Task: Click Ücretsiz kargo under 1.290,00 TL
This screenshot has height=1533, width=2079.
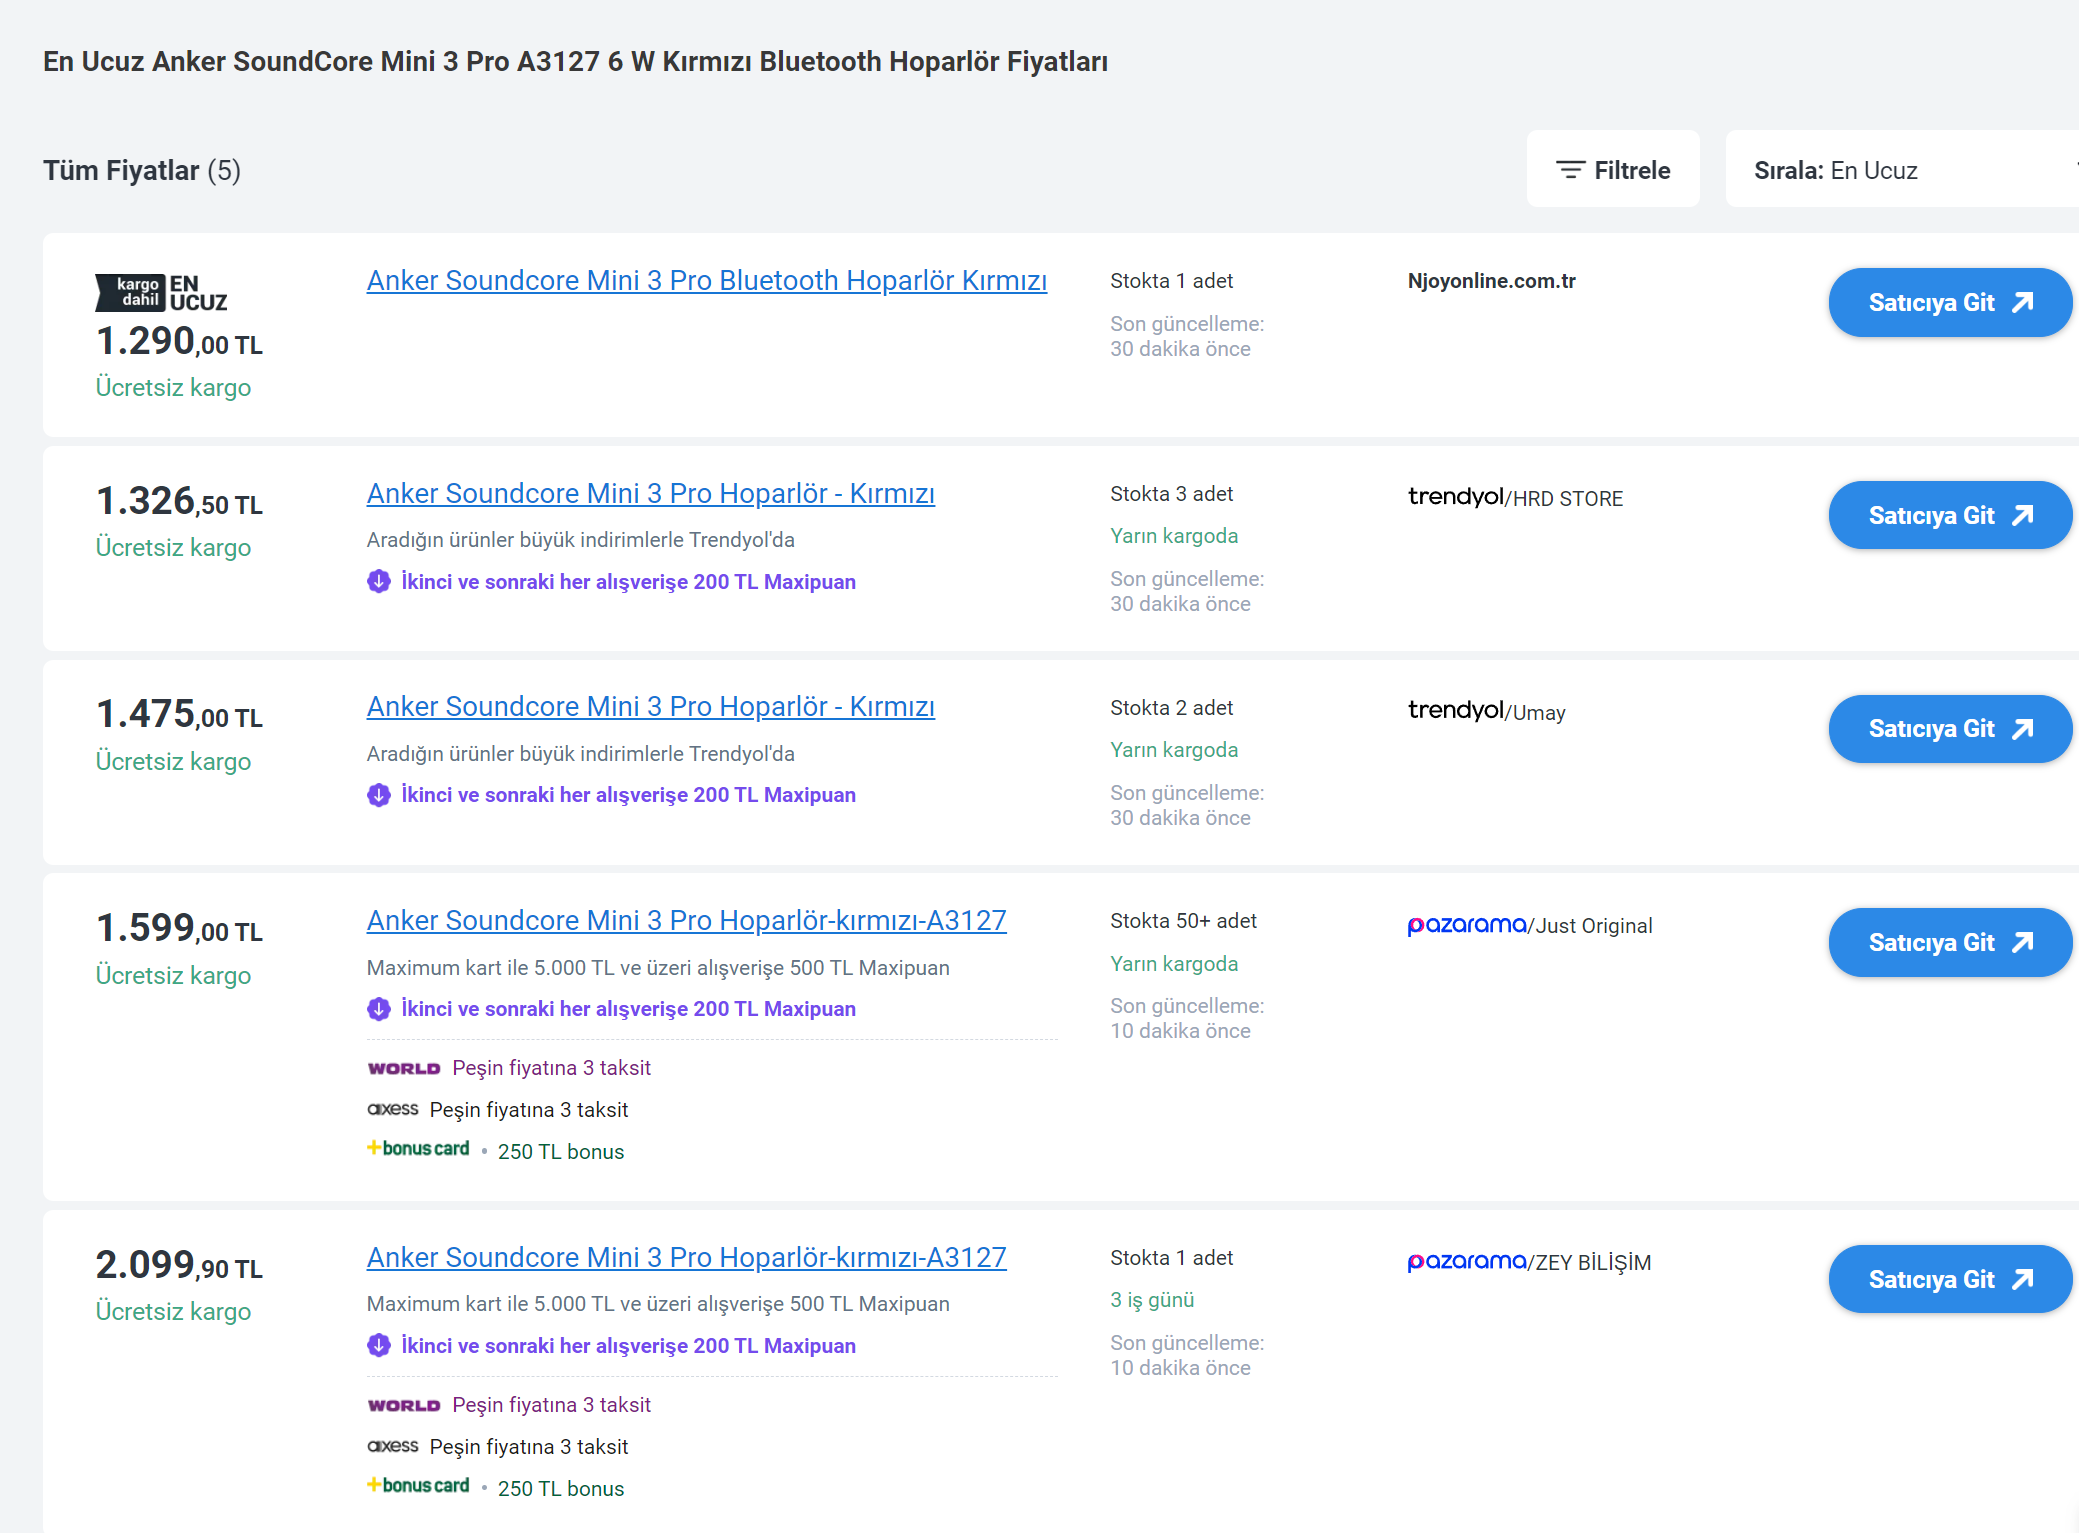Action: (x=173, y=388)
